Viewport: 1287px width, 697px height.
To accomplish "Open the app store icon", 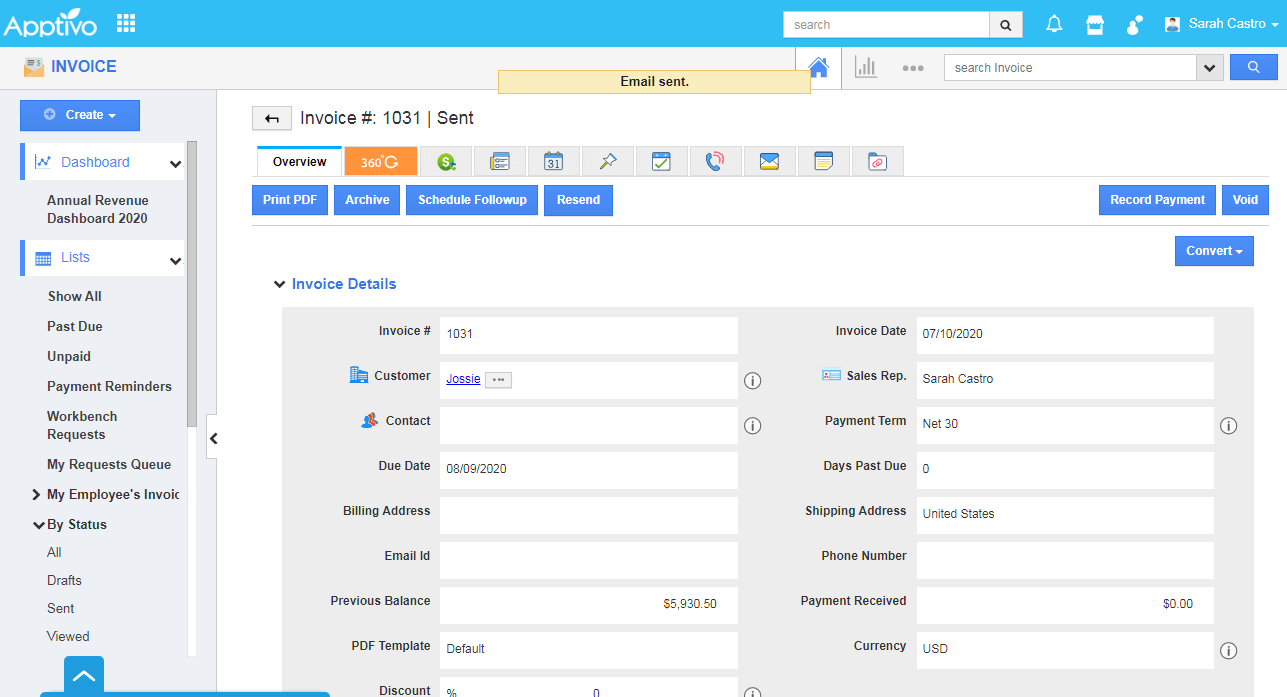I will pos(1095,24).
